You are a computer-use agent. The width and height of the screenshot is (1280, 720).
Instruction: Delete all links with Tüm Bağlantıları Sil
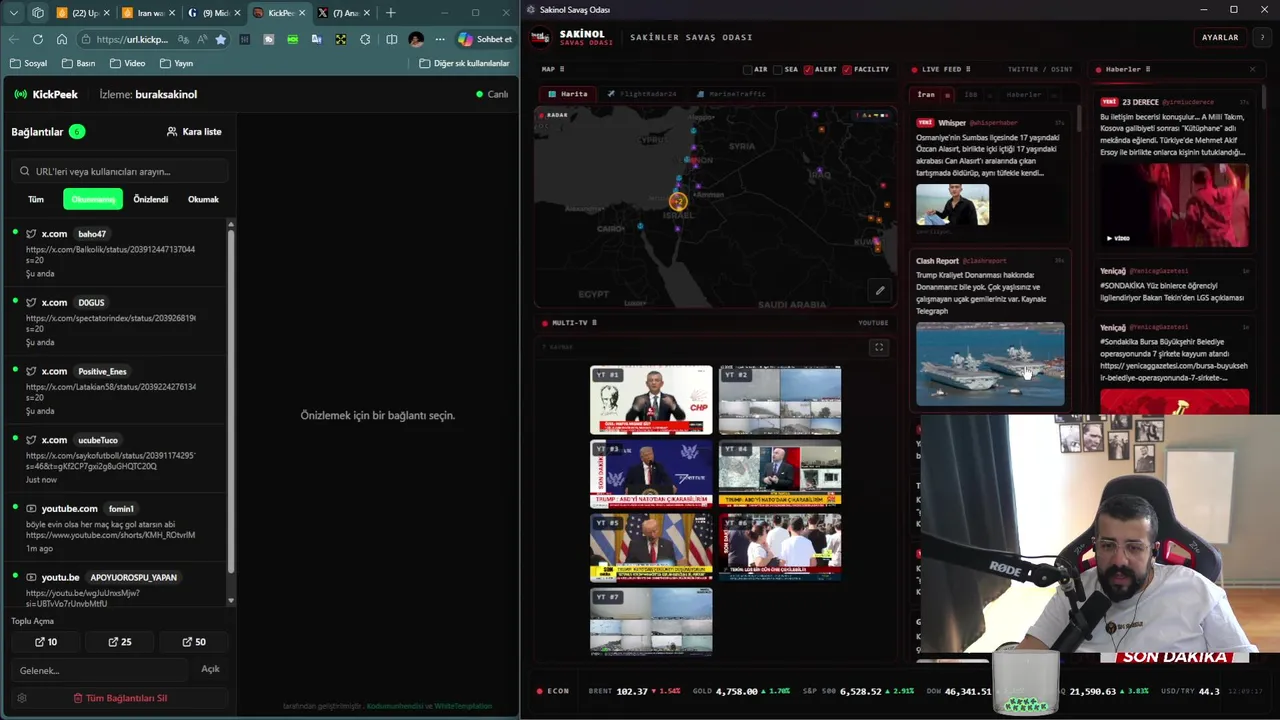pyautogui.click(x=120, y=698)
